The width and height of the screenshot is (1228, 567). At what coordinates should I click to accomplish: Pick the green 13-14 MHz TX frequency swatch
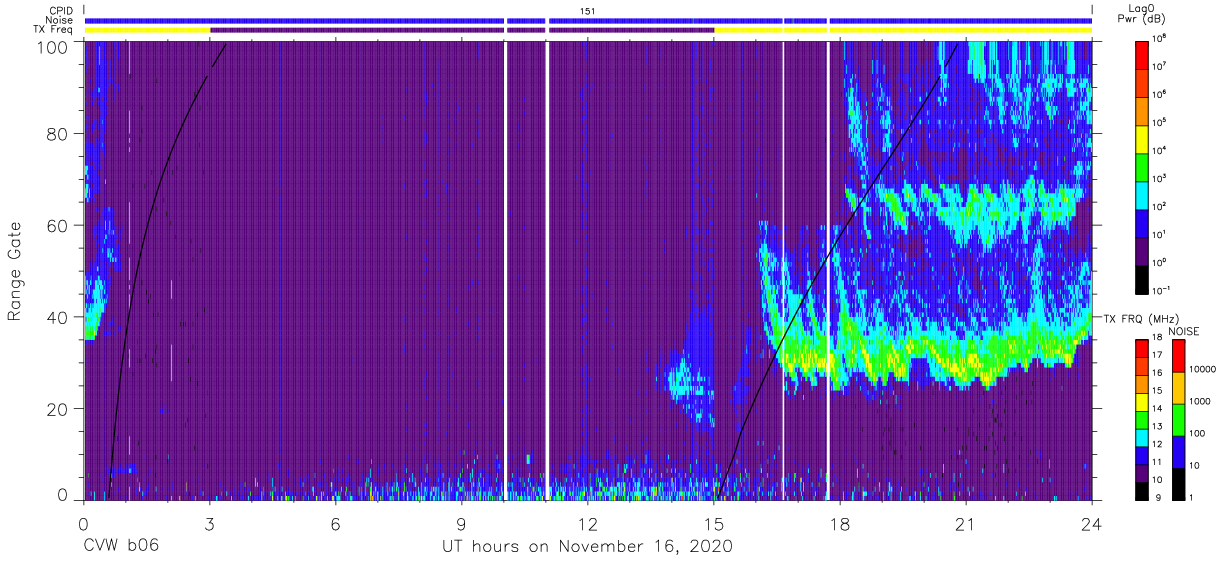click(1143, 419)
